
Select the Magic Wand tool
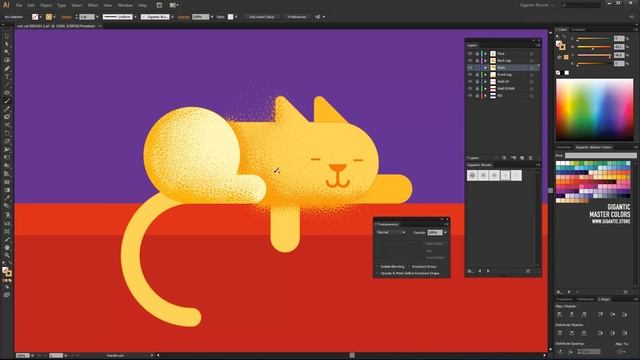[x=7, y=52]
